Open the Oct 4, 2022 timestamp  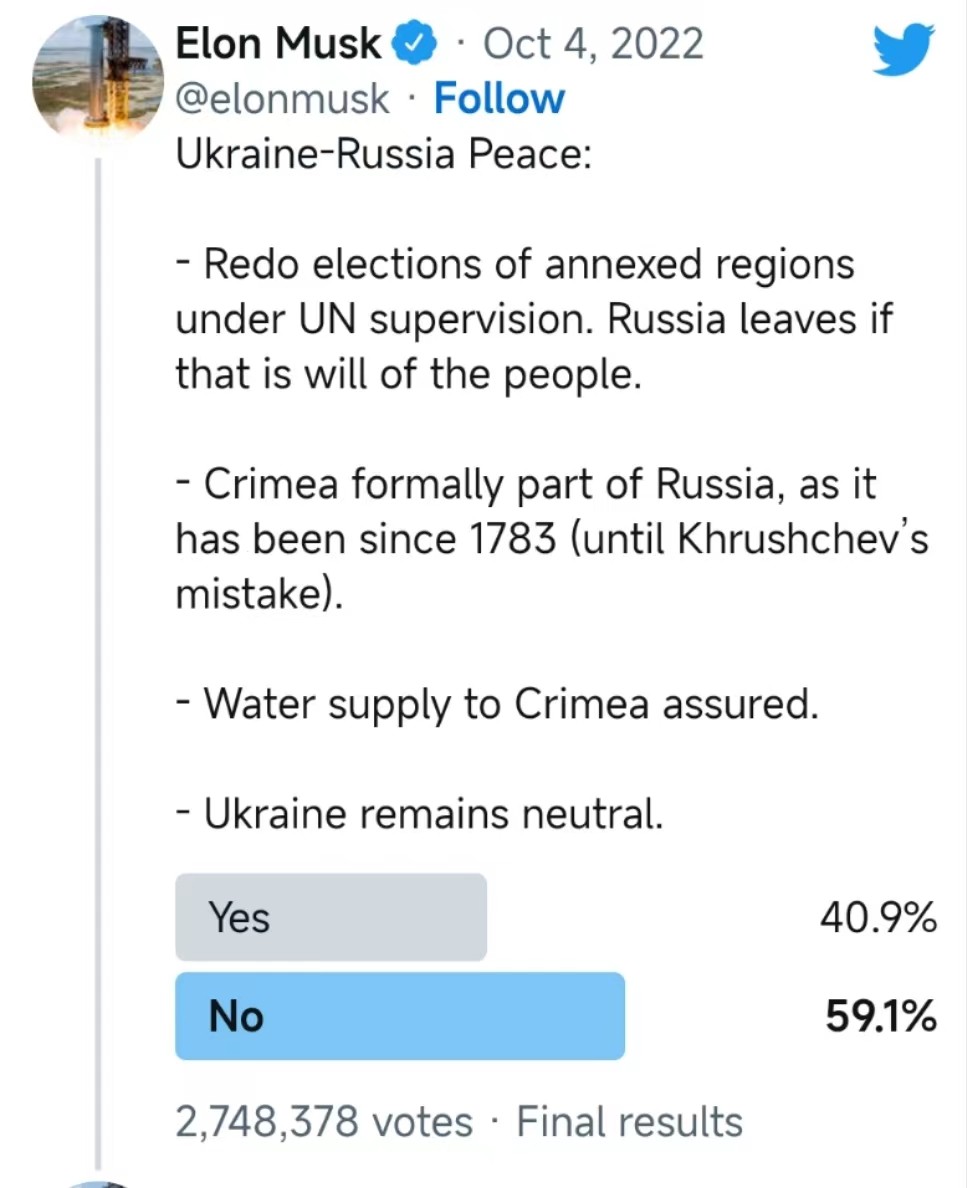point(593,44)
